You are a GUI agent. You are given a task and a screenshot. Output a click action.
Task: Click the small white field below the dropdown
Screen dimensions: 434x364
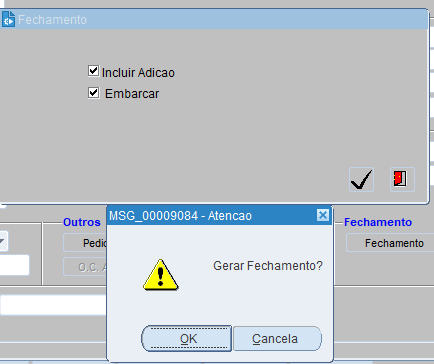point(14,265)
